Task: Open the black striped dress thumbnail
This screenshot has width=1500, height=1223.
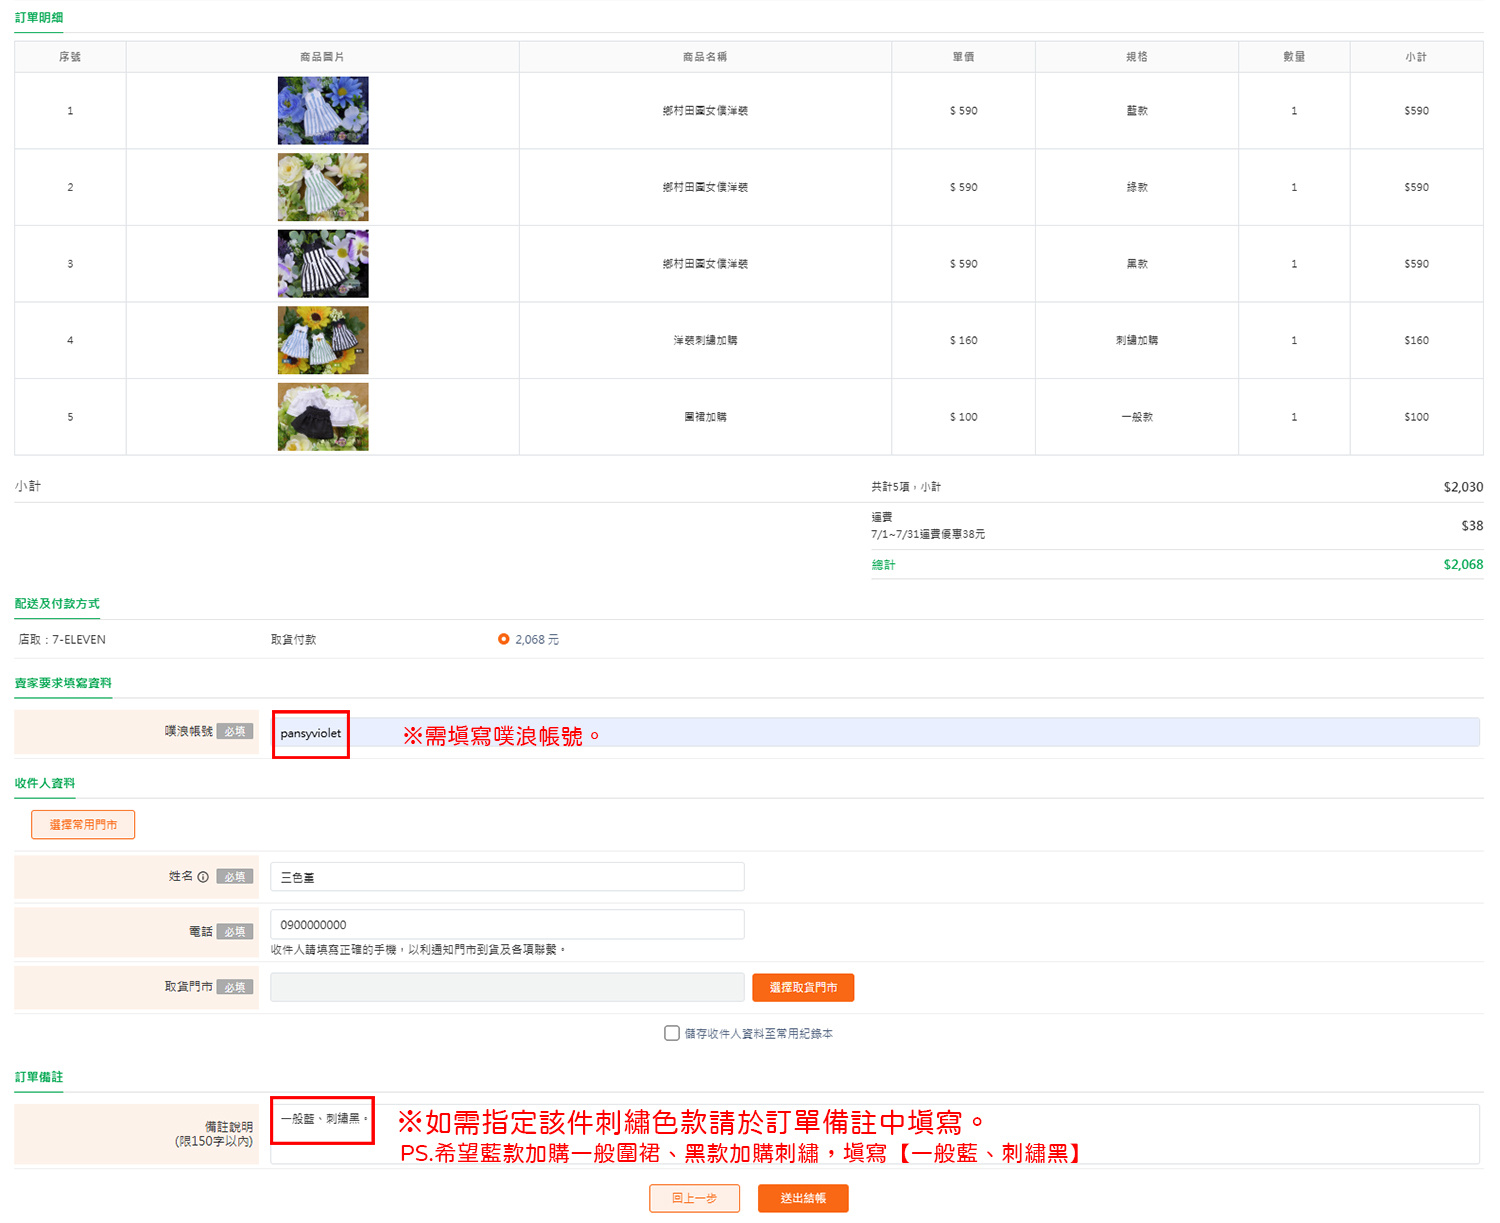Action: click(x=323, y=264)
